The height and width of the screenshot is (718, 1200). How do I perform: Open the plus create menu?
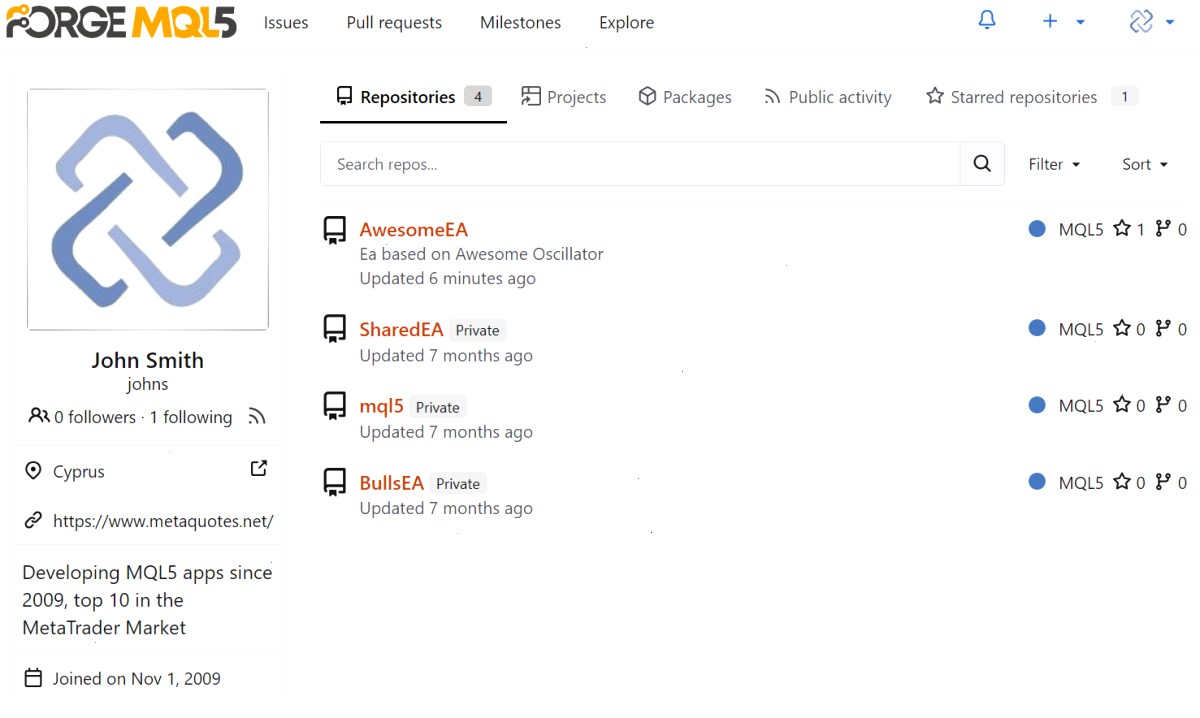(1063, 21)
